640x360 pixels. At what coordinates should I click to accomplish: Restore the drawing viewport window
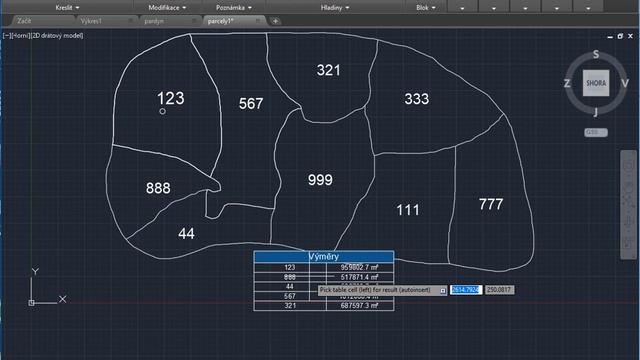tap(620, 36)
